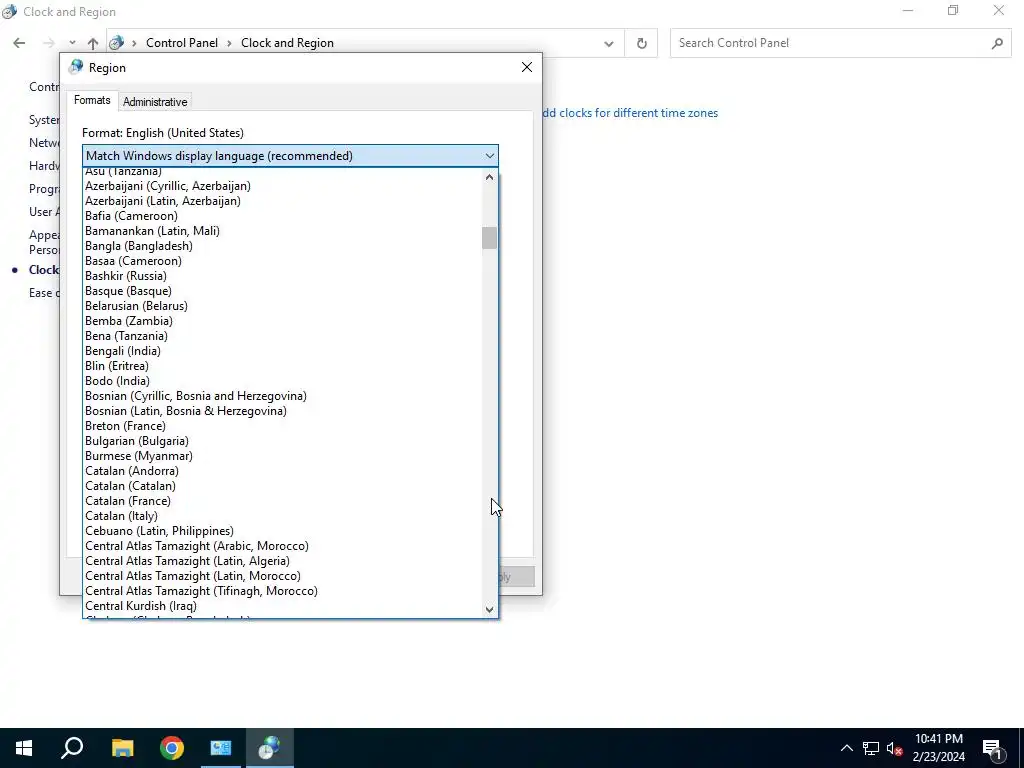Choose Catalan (Italy)
Viewport: 1024px width, 768px height.
(x=282, y=517)
